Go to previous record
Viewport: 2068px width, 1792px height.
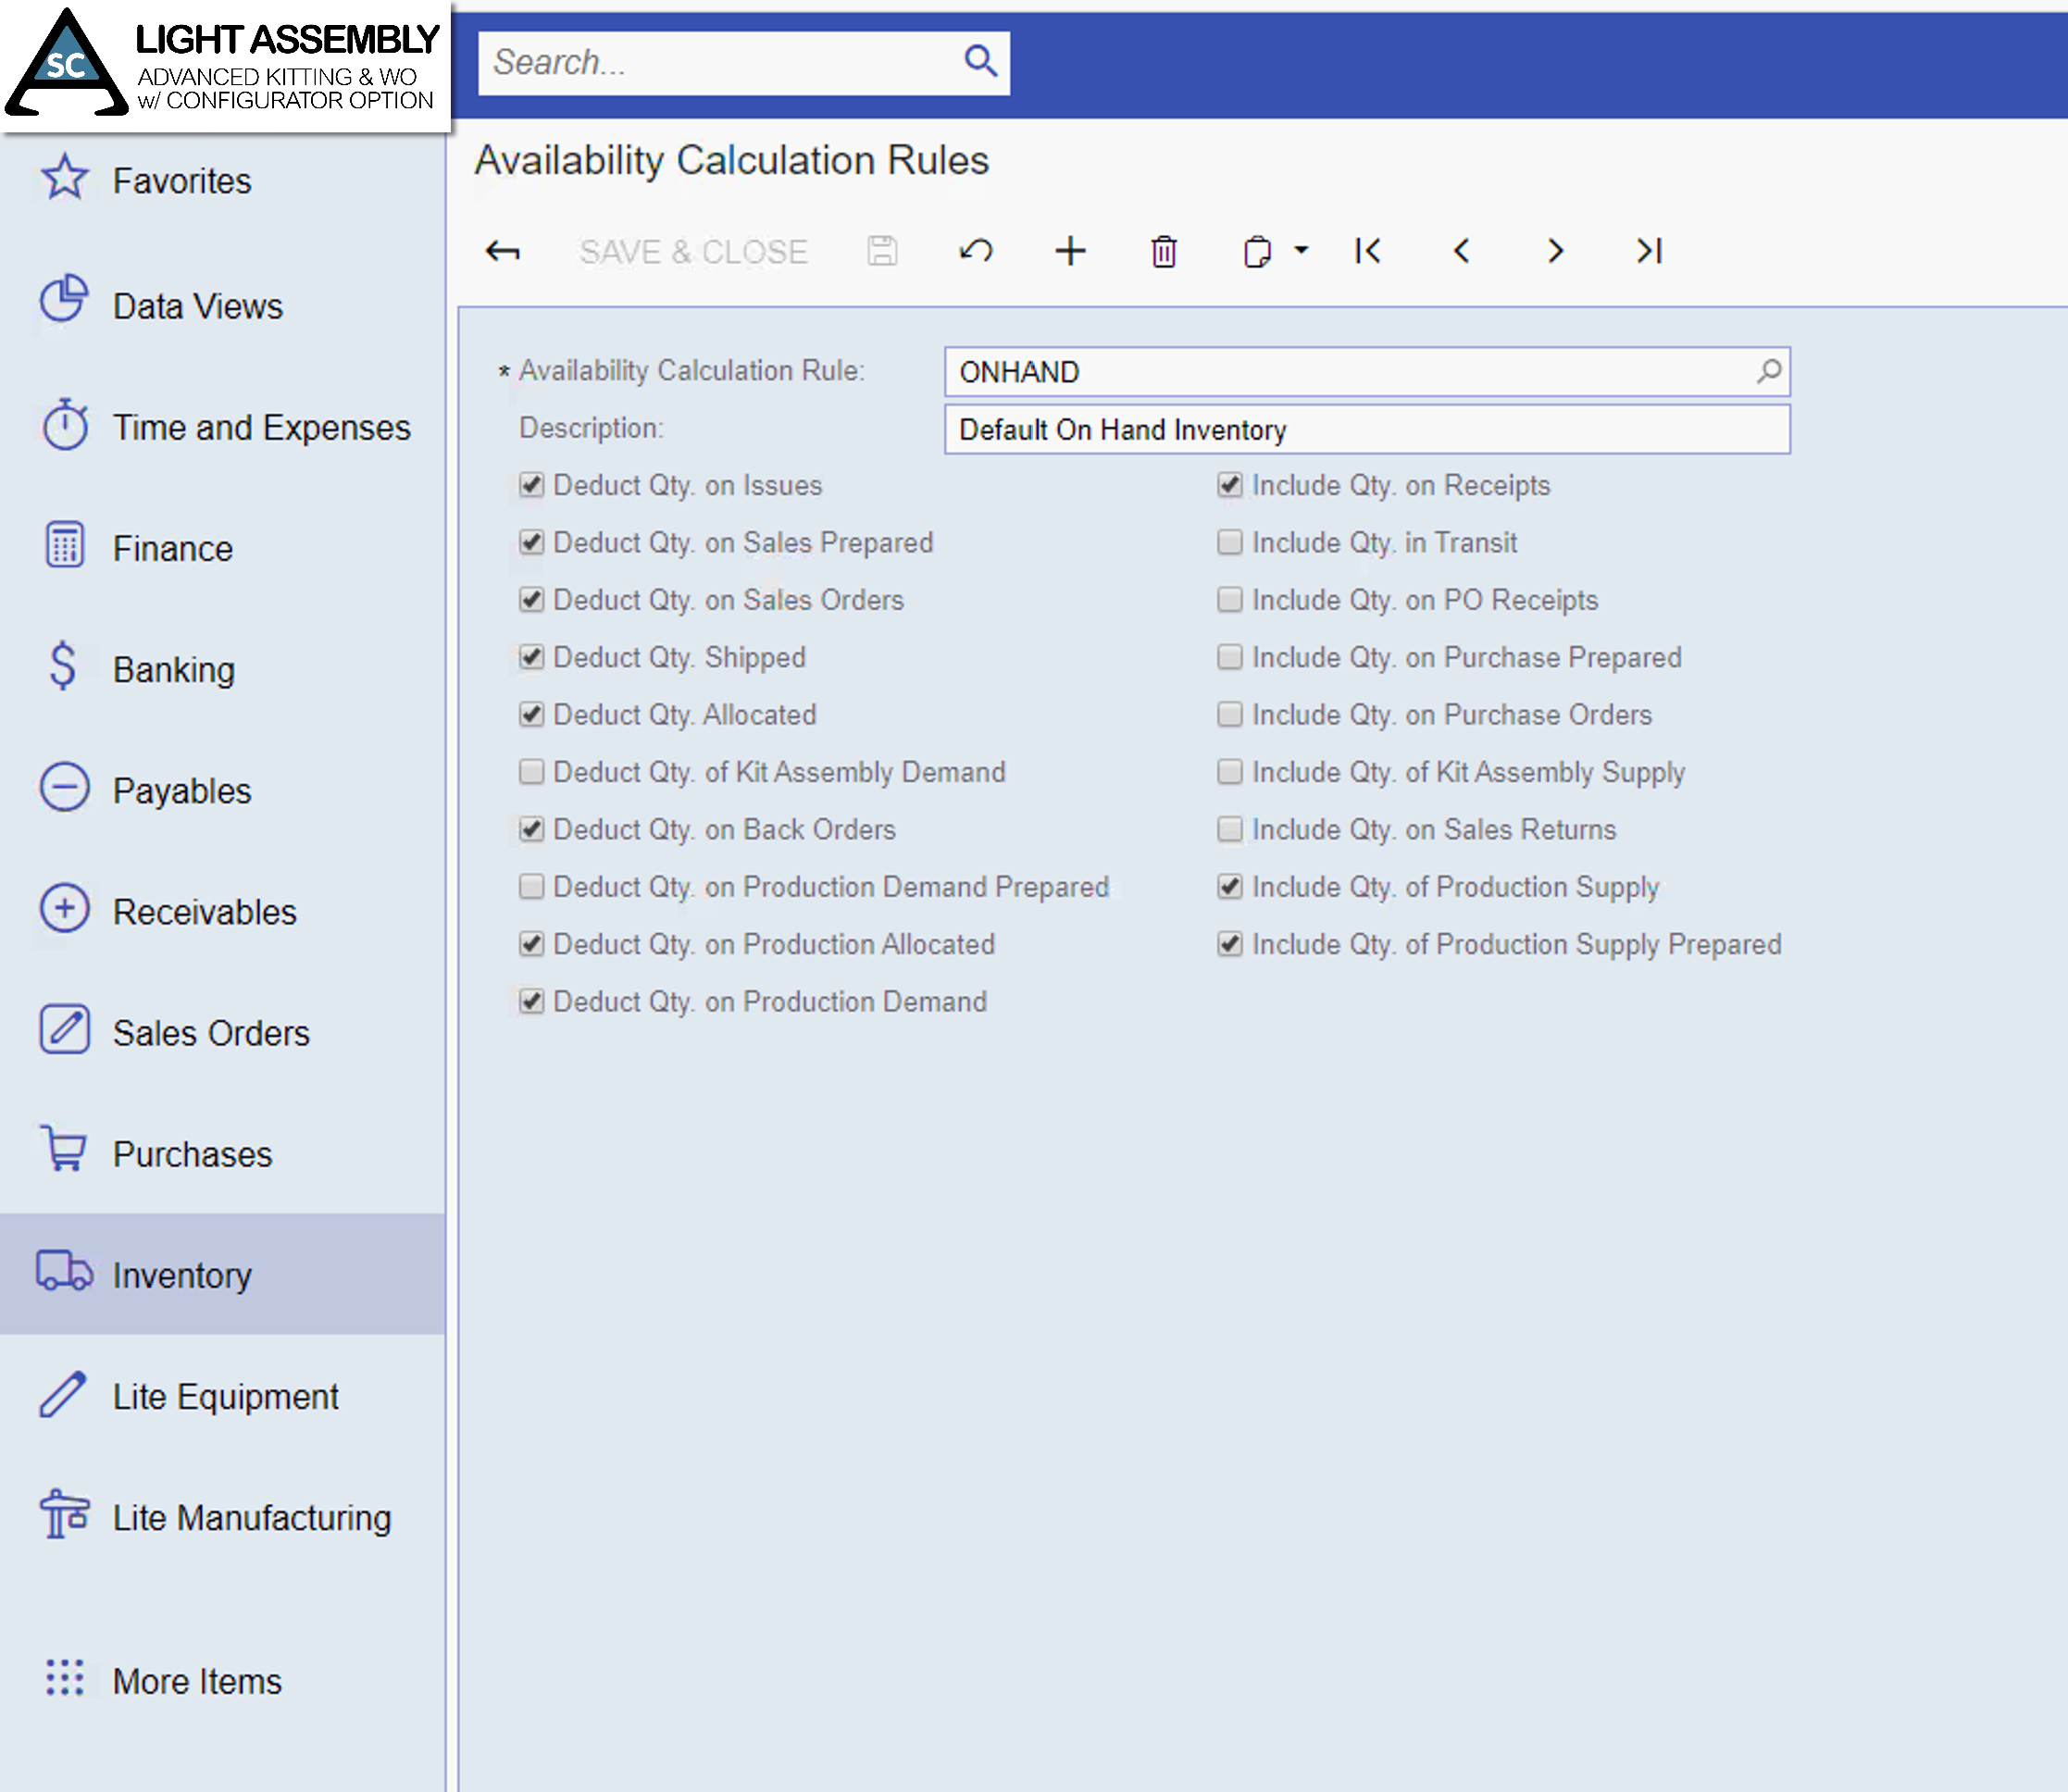(1461, 251)
